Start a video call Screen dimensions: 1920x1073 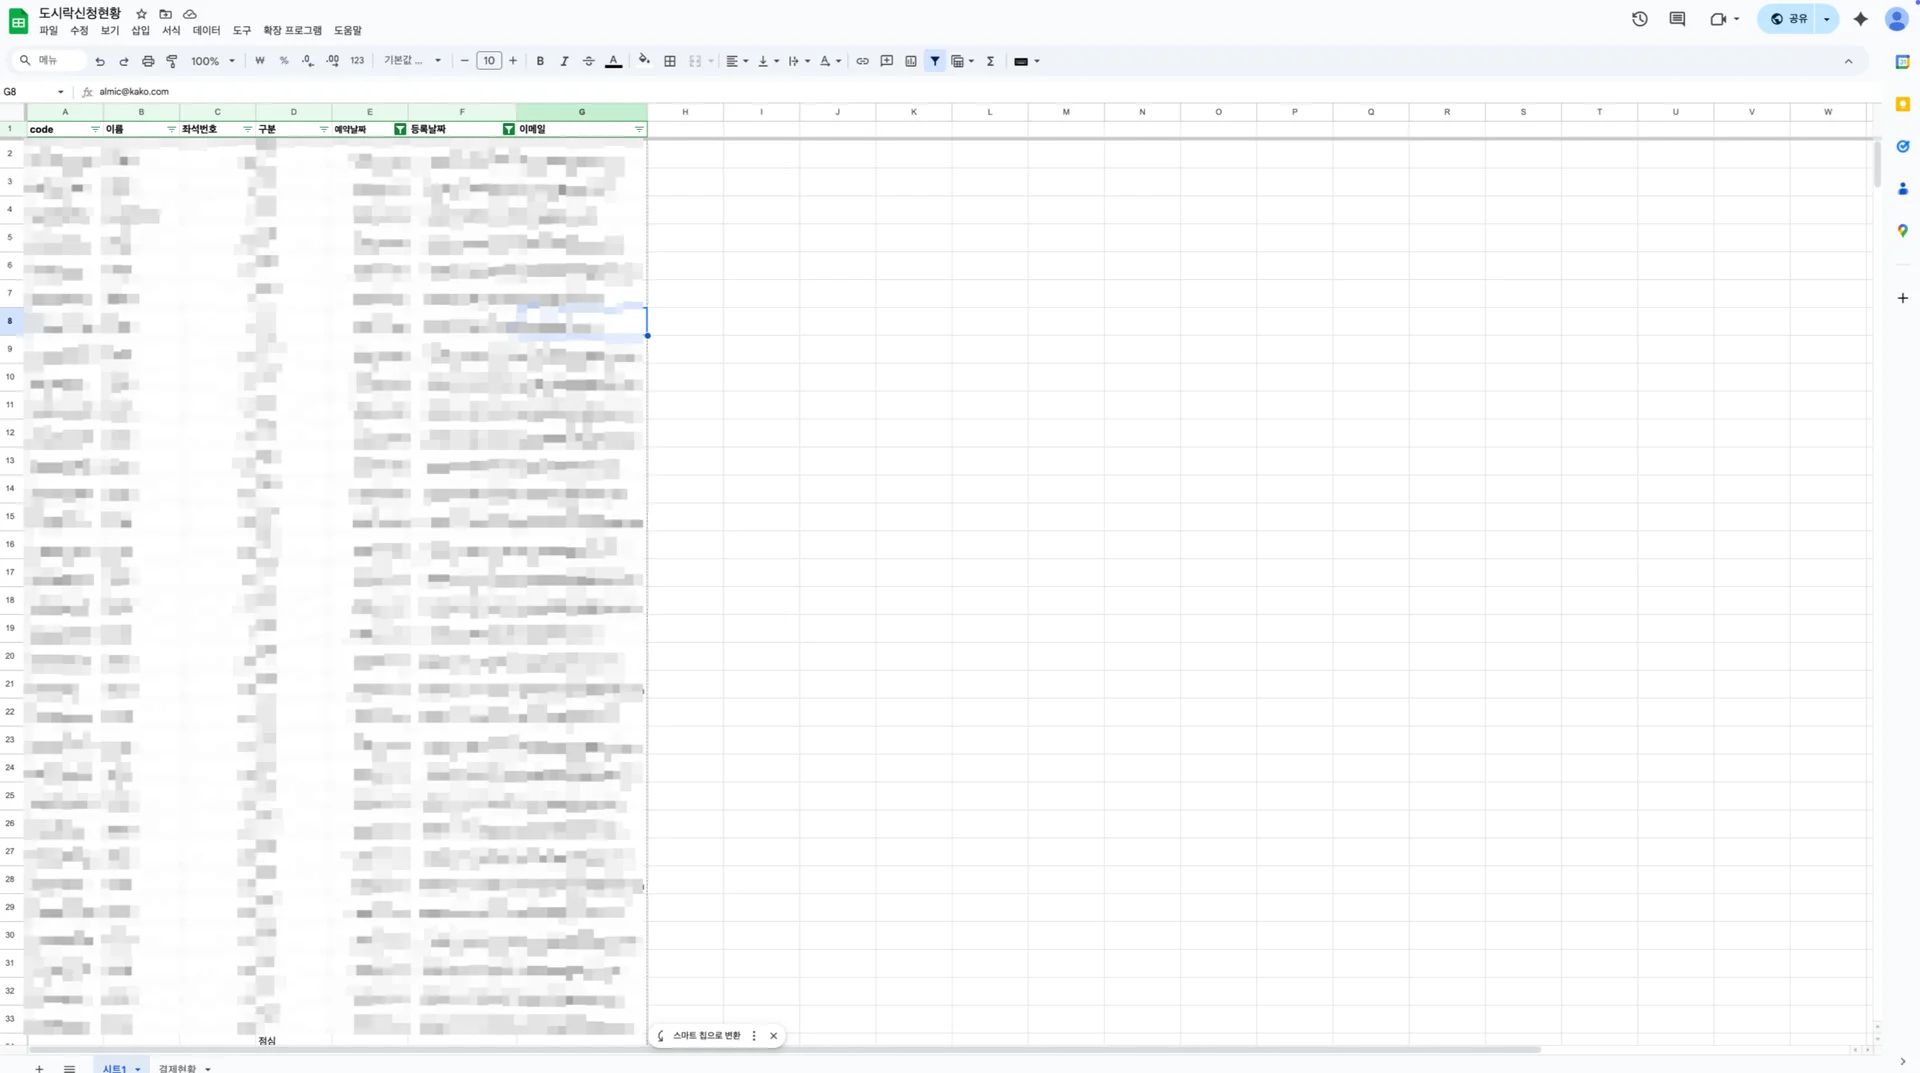click(x=1725, y=19)
